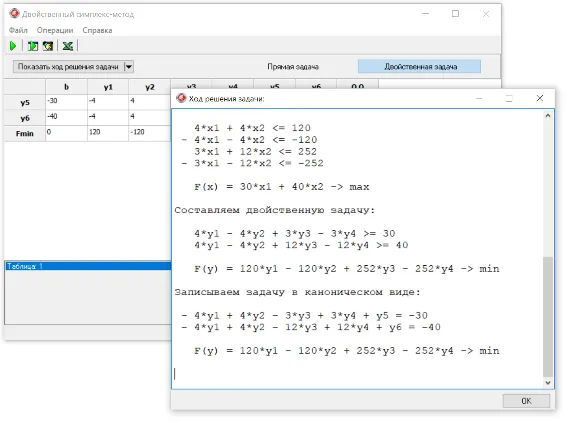Open the Файл menu
Image resolution: width=576 pixels, height=423 pixels.
tap(18, 30)
